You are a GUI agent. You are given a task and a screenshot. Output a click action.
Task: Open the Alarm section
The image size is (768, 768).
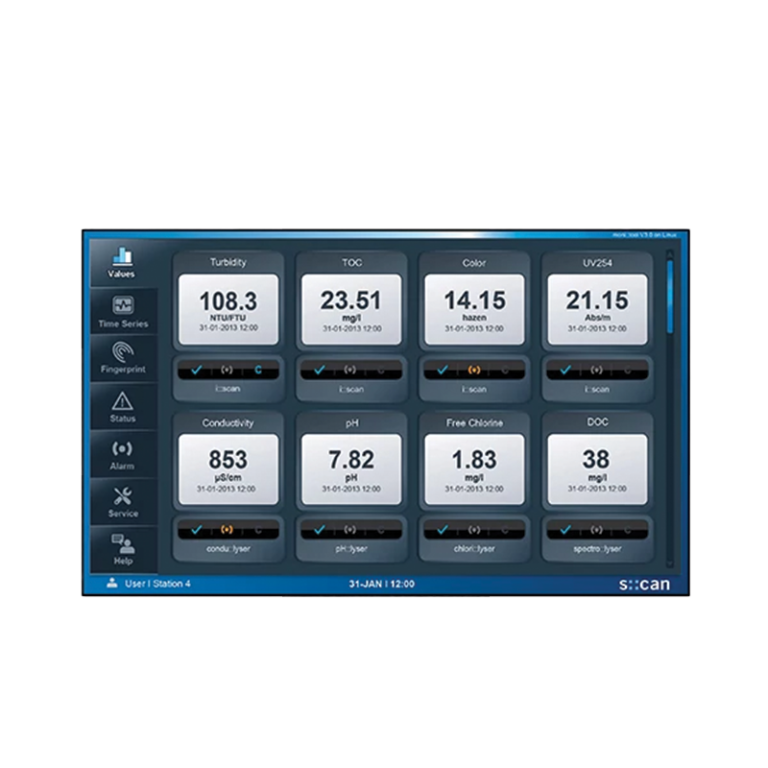[x=122, y=454]
